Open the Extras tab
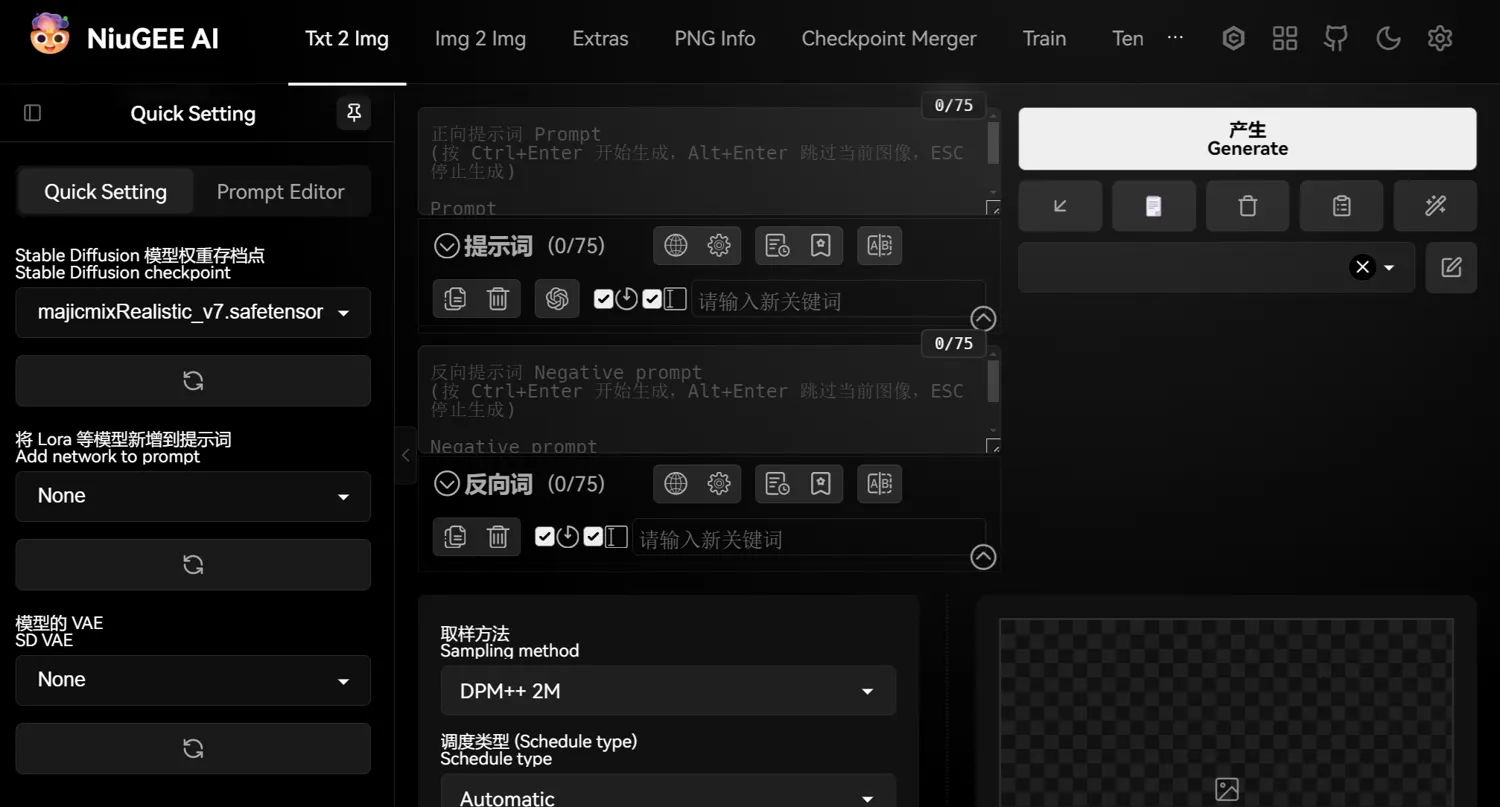The height and width of the screenshot is (807, 1500). (x=600, y=39)
